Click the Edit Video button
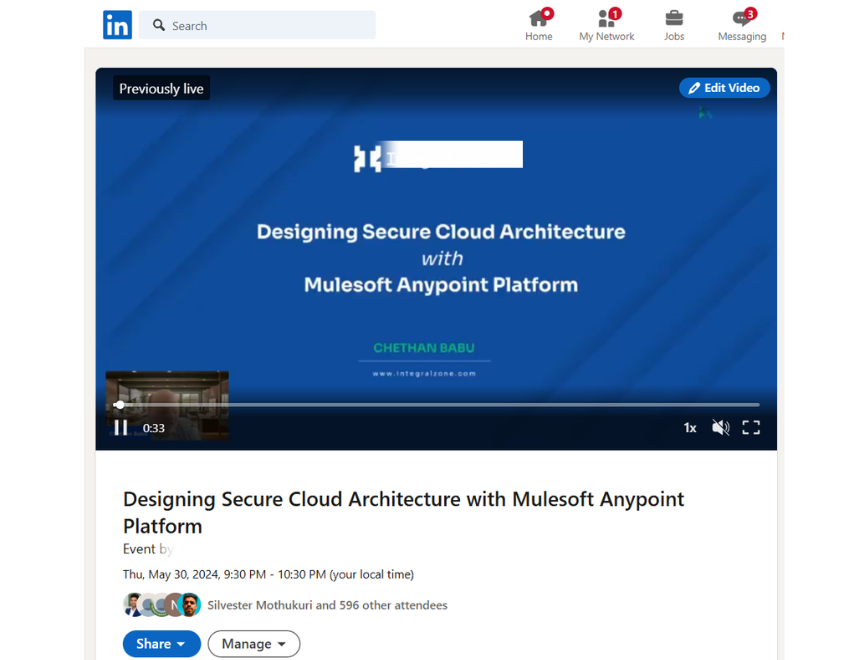Image resolution: width=860 pixels, height=660 pixels. click(725, 88)
